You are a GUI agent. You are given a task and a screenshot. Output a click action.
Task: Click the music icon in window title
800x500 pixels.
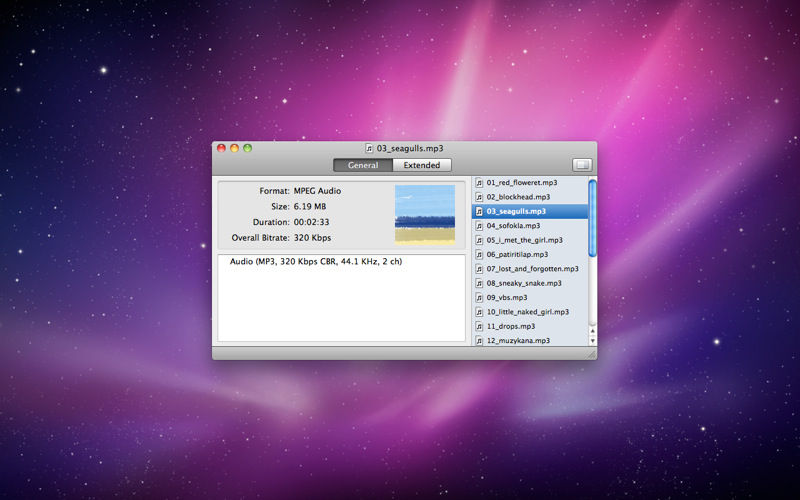369,148
